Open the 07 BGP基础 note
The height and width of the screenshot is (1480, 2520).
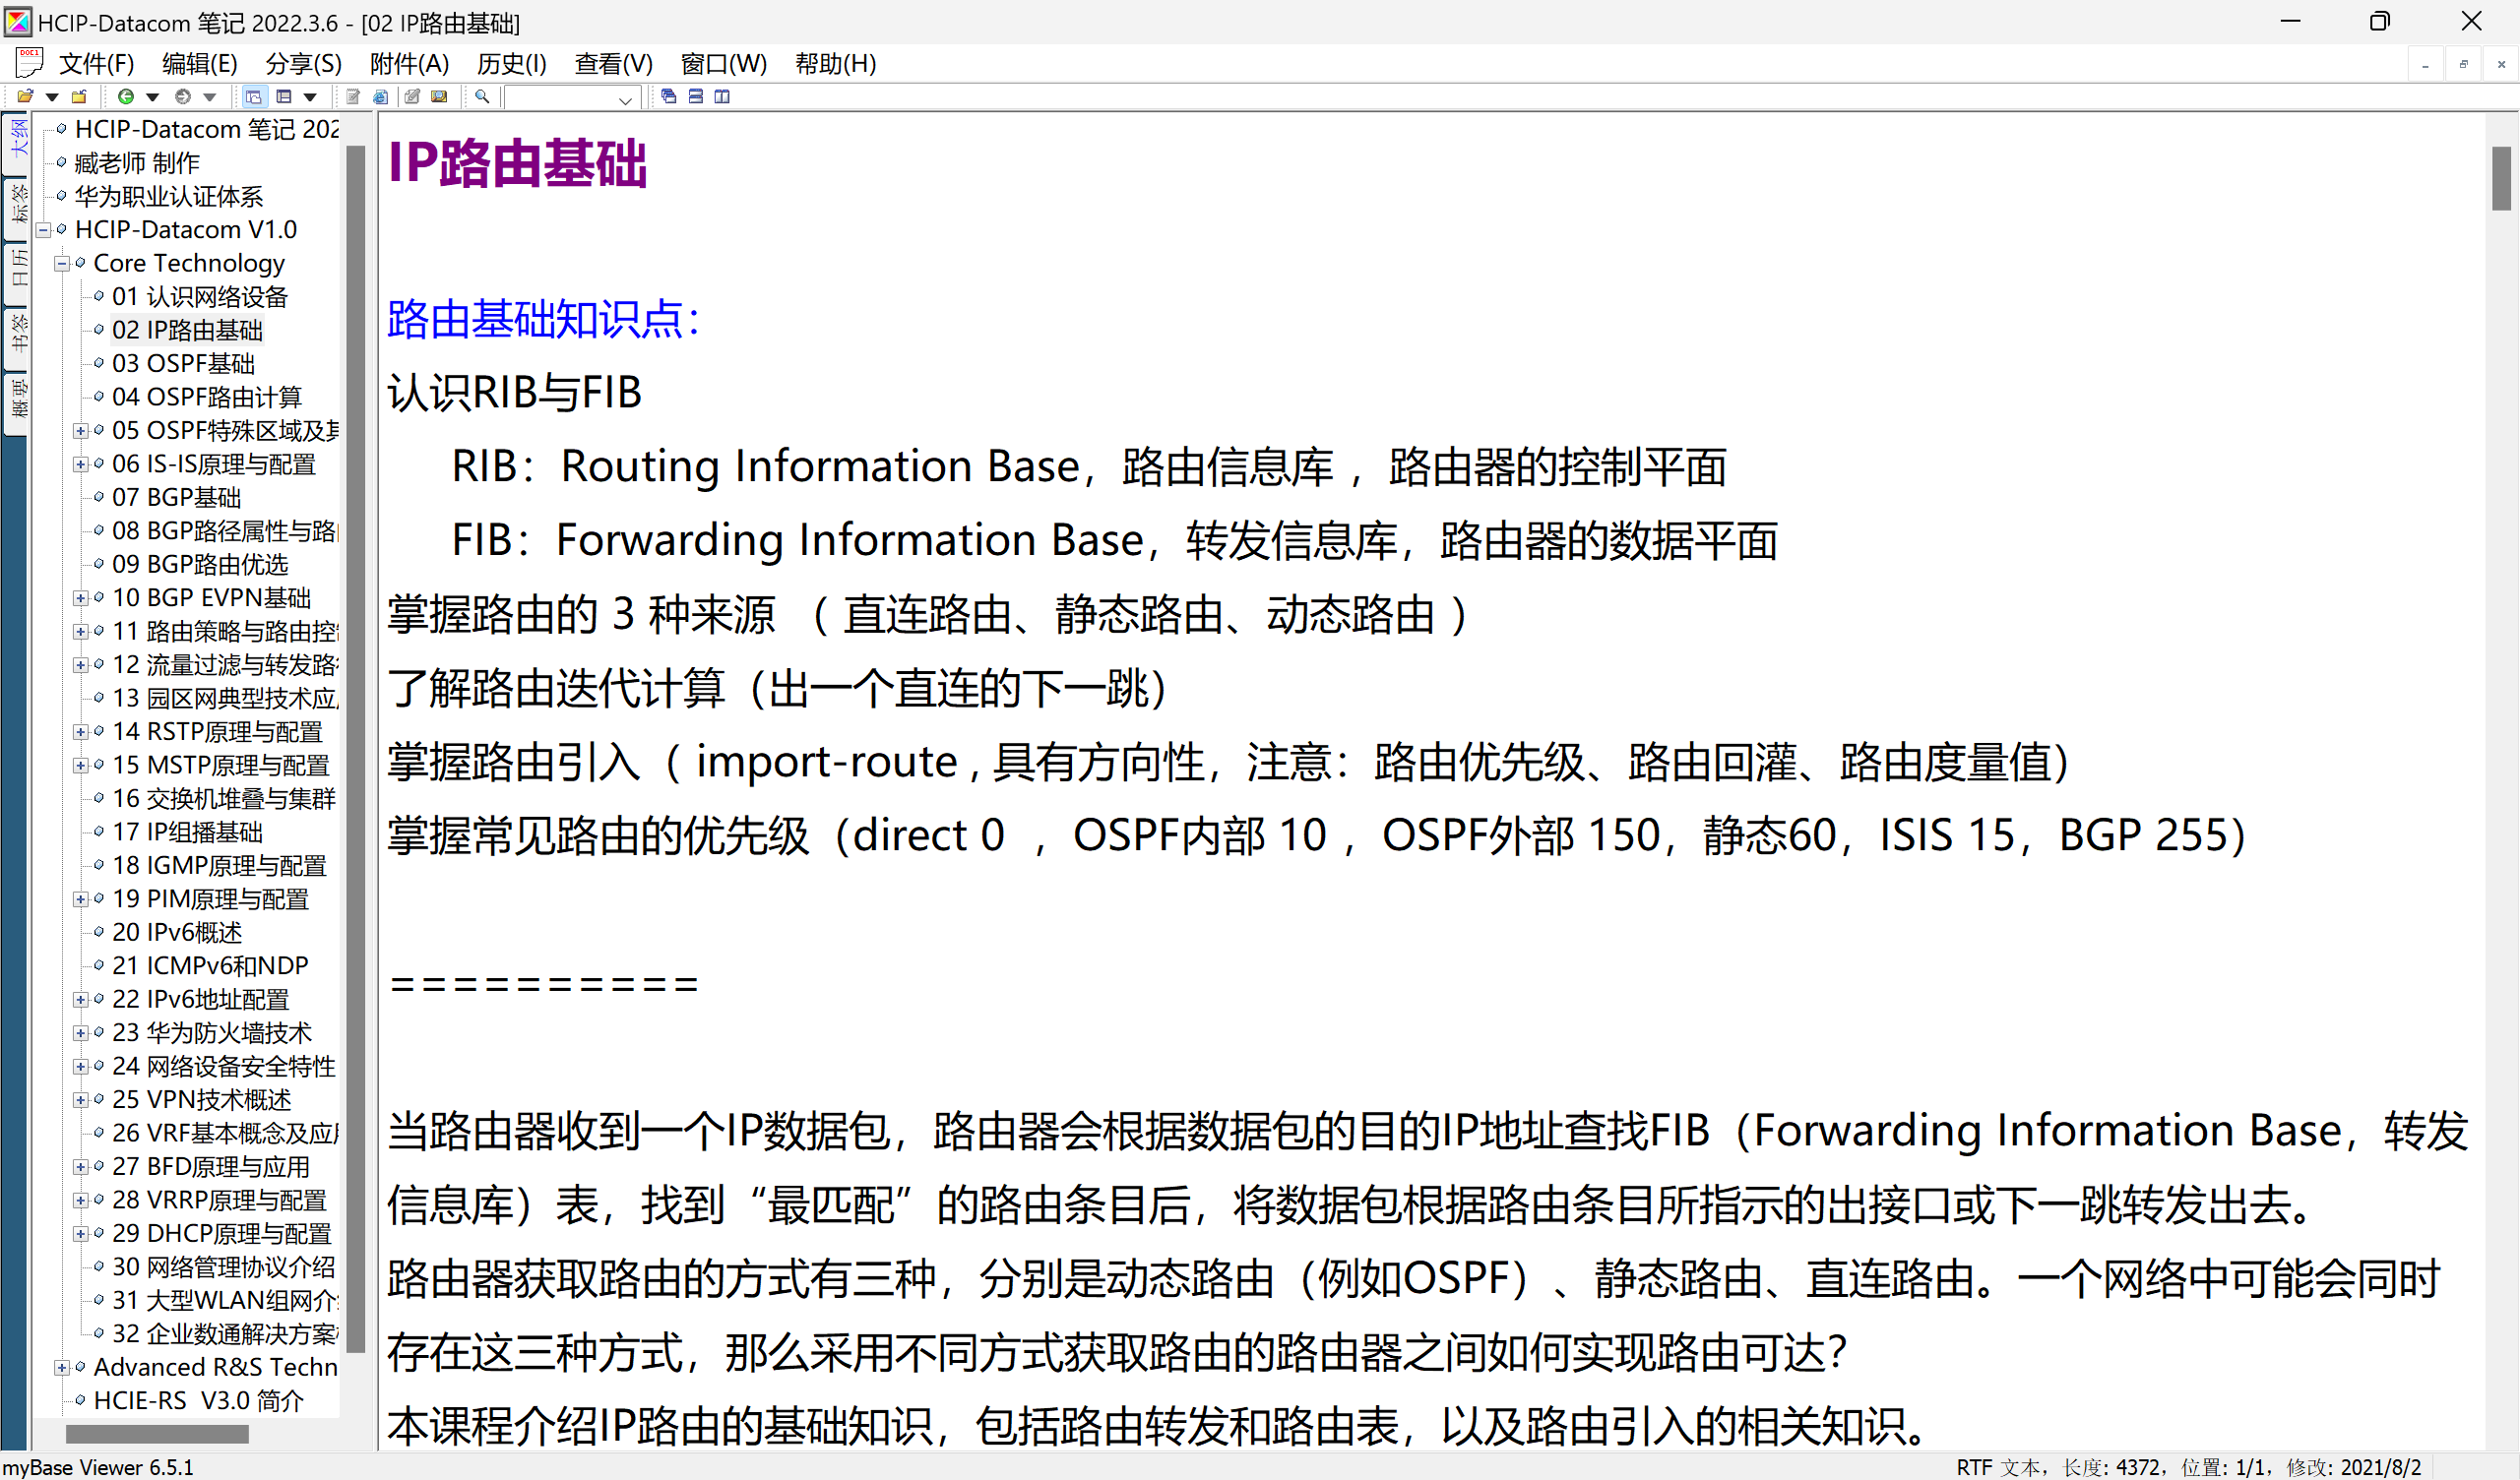[176, 498]
